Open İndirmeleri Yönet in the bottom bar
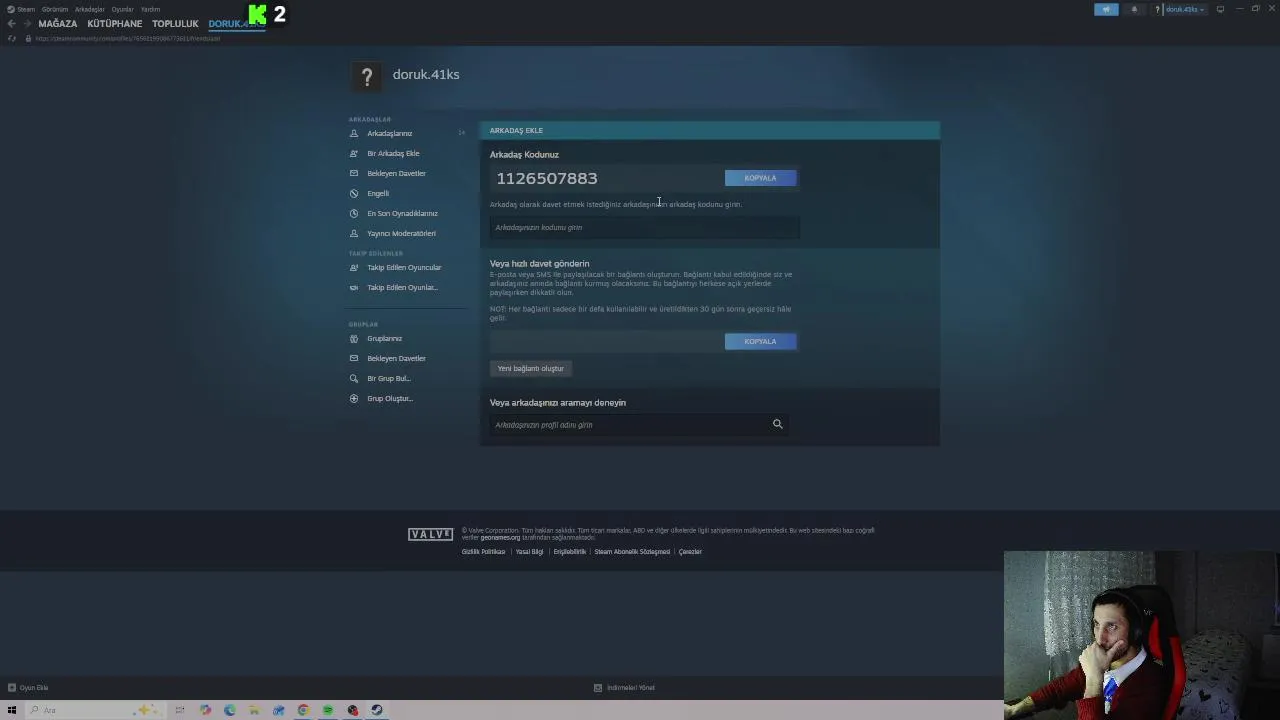 (x=624, y=687)
